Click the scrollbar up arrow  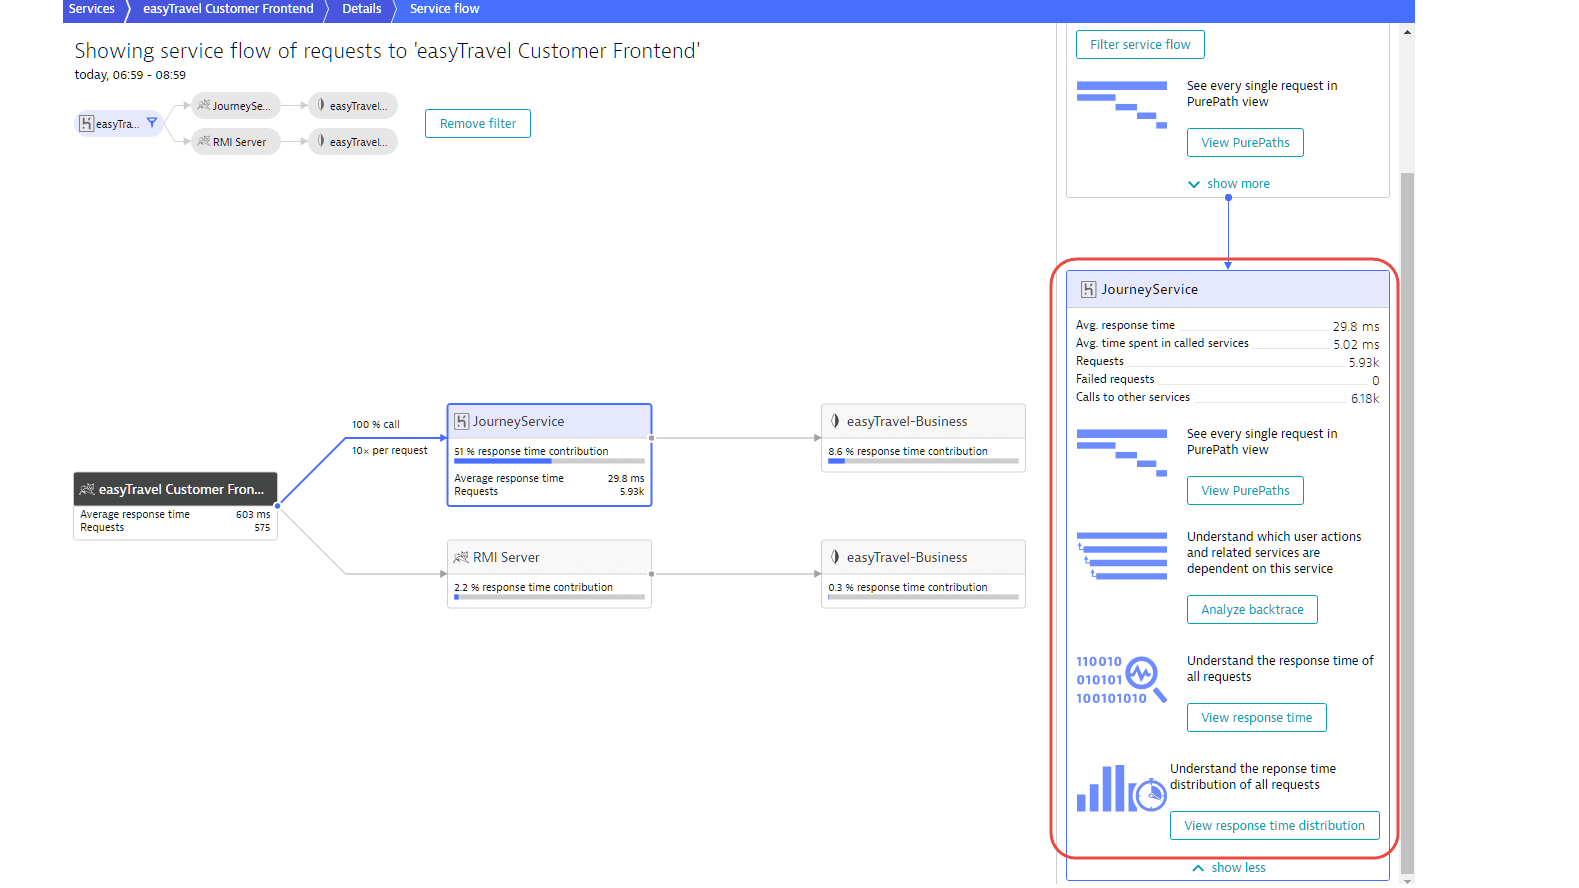(1408, 32)
